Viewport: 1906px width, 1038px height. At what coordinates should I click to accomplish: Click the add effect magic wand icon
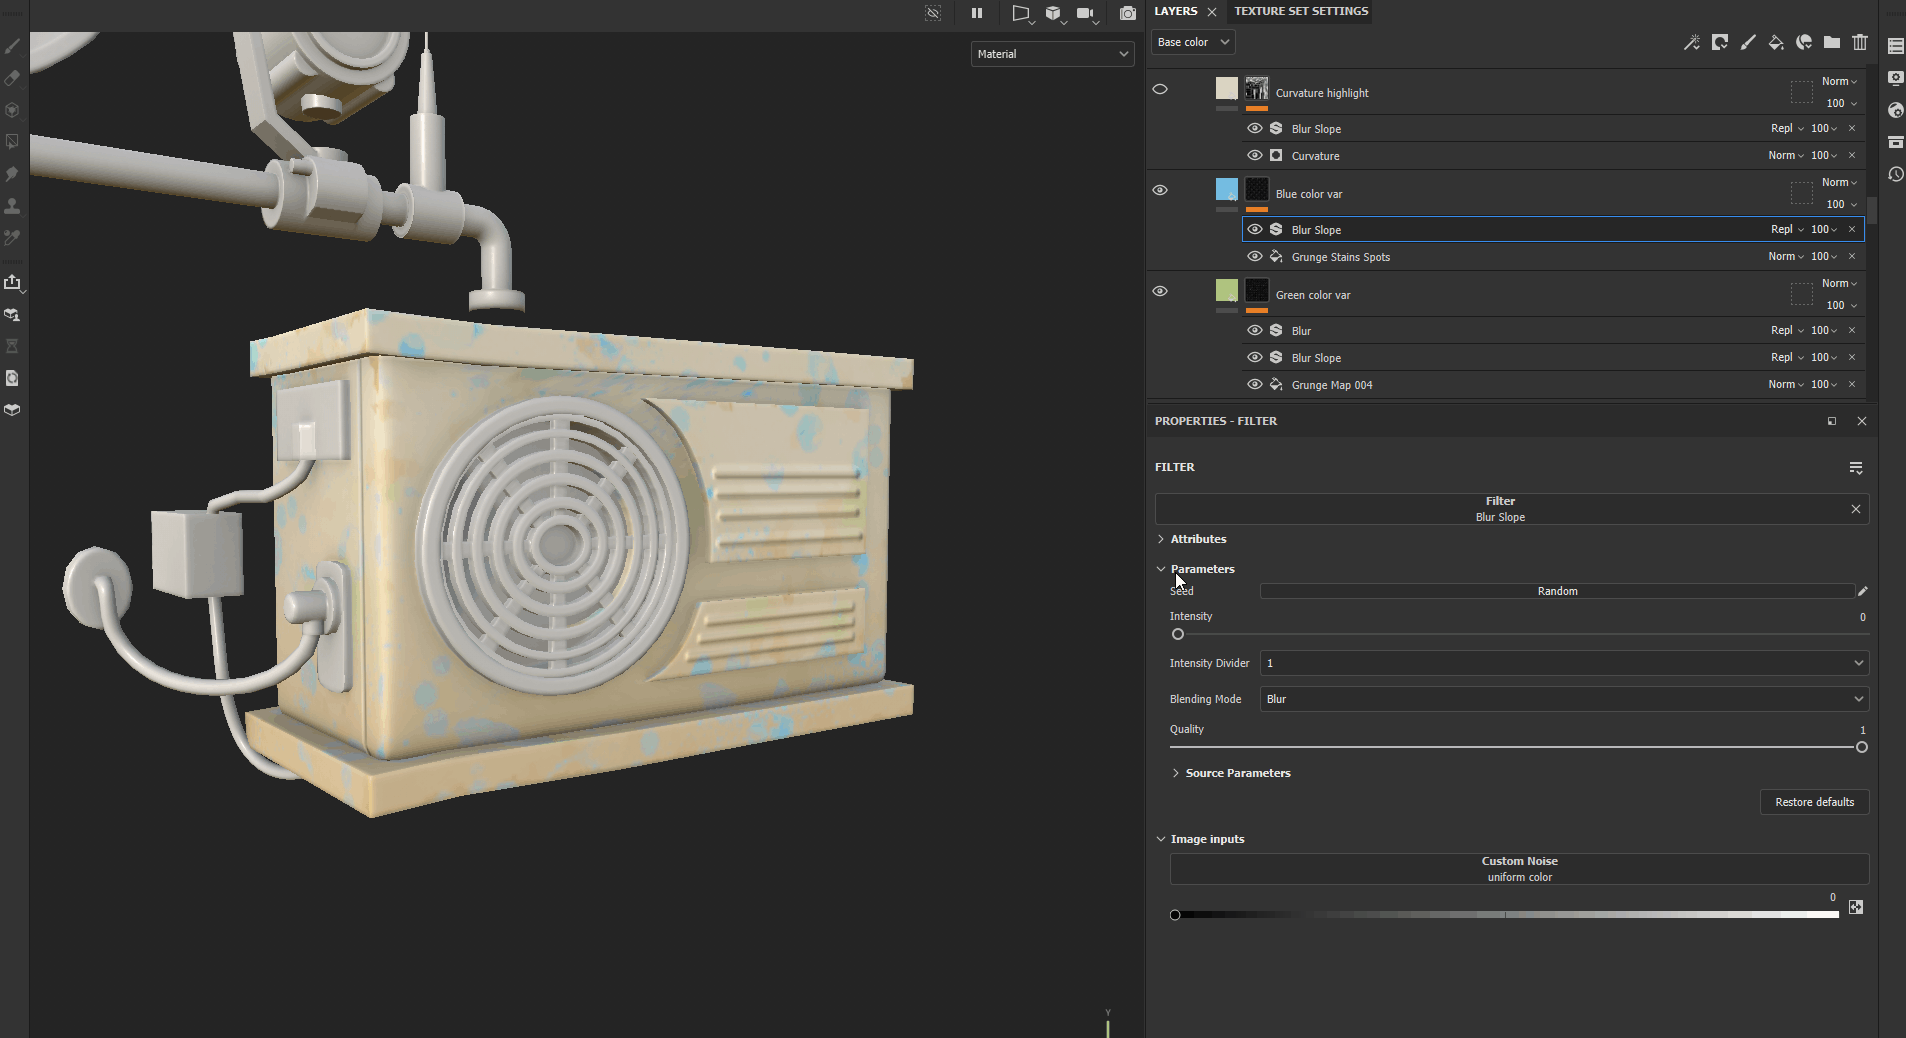point(1691,42)
